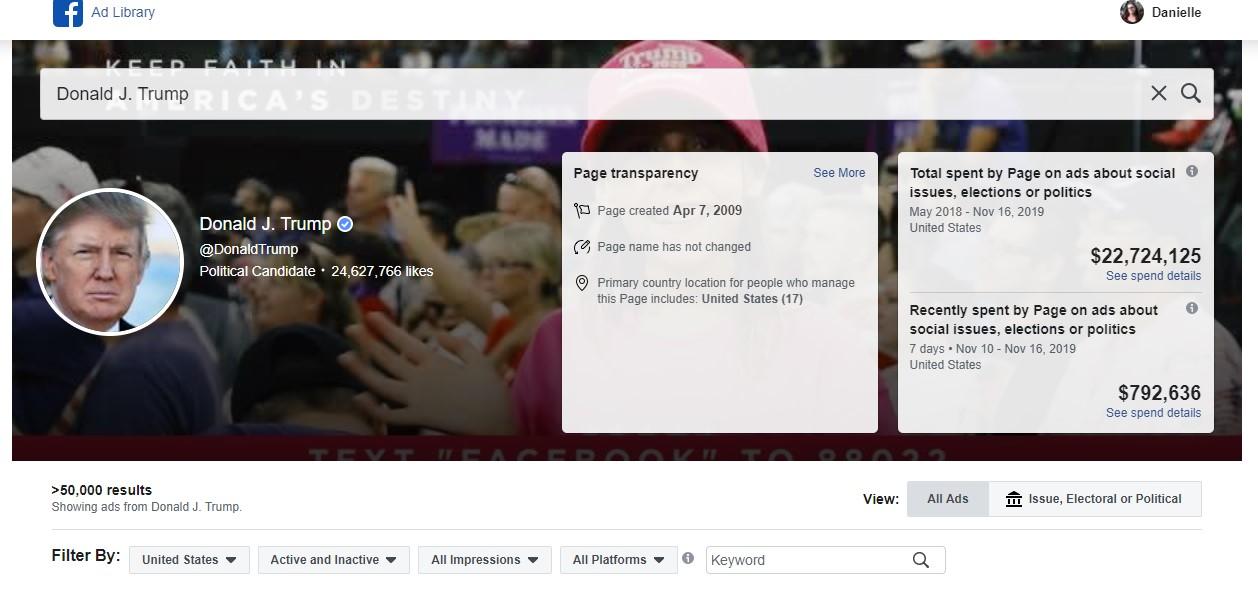Open the All Impressions dropdown
This screenshot has width=1258, height=593.
[485, 560]
